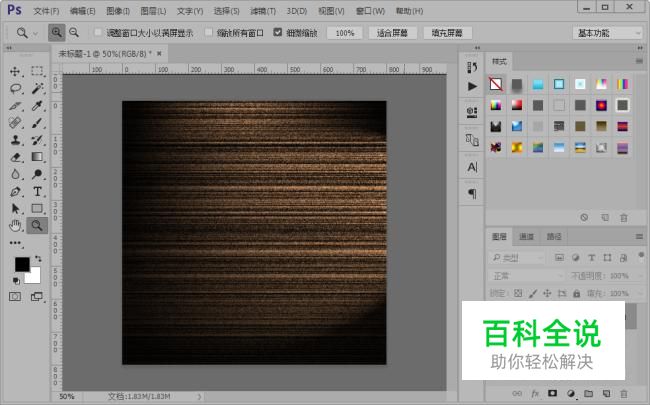650x405 pixels.
Task: Select the Crop tool
Action: [15, 106]
